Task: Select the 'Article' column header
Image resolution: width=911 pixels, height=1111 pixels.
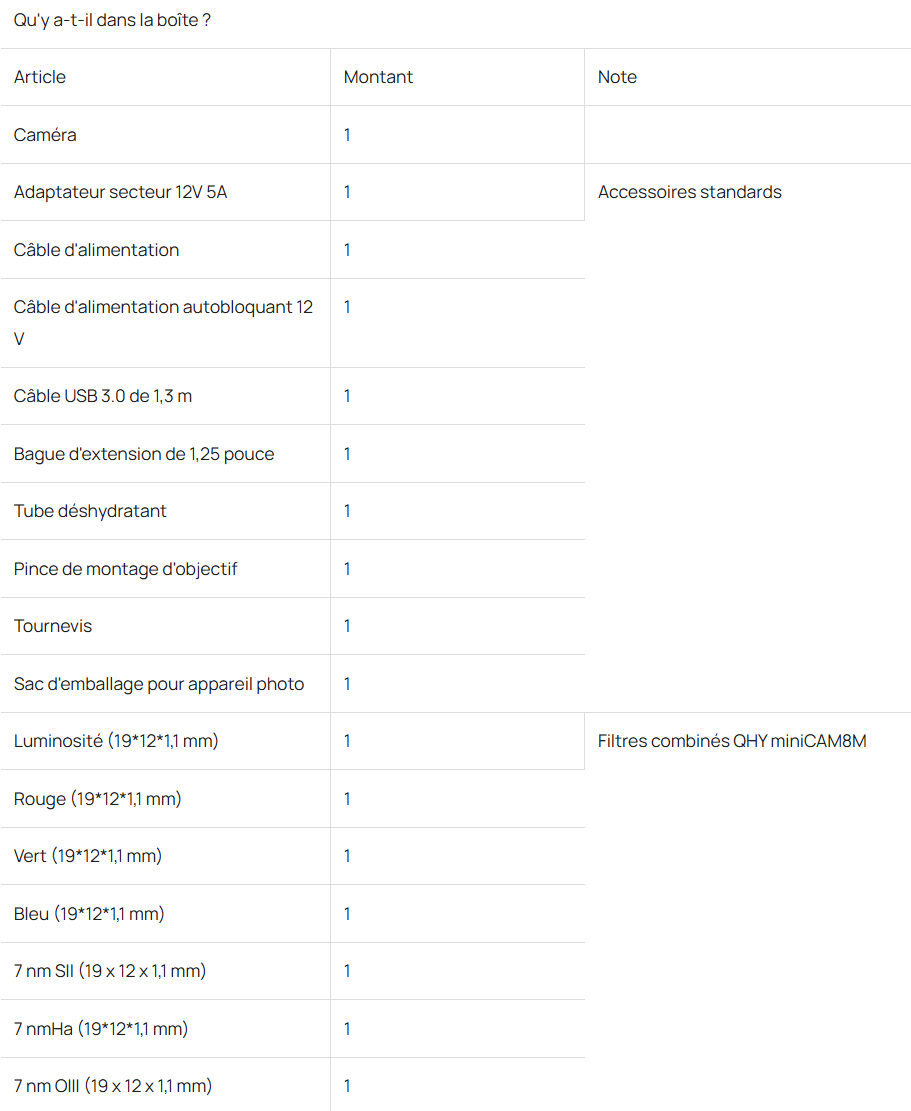Action: click(x=40, y=77)
